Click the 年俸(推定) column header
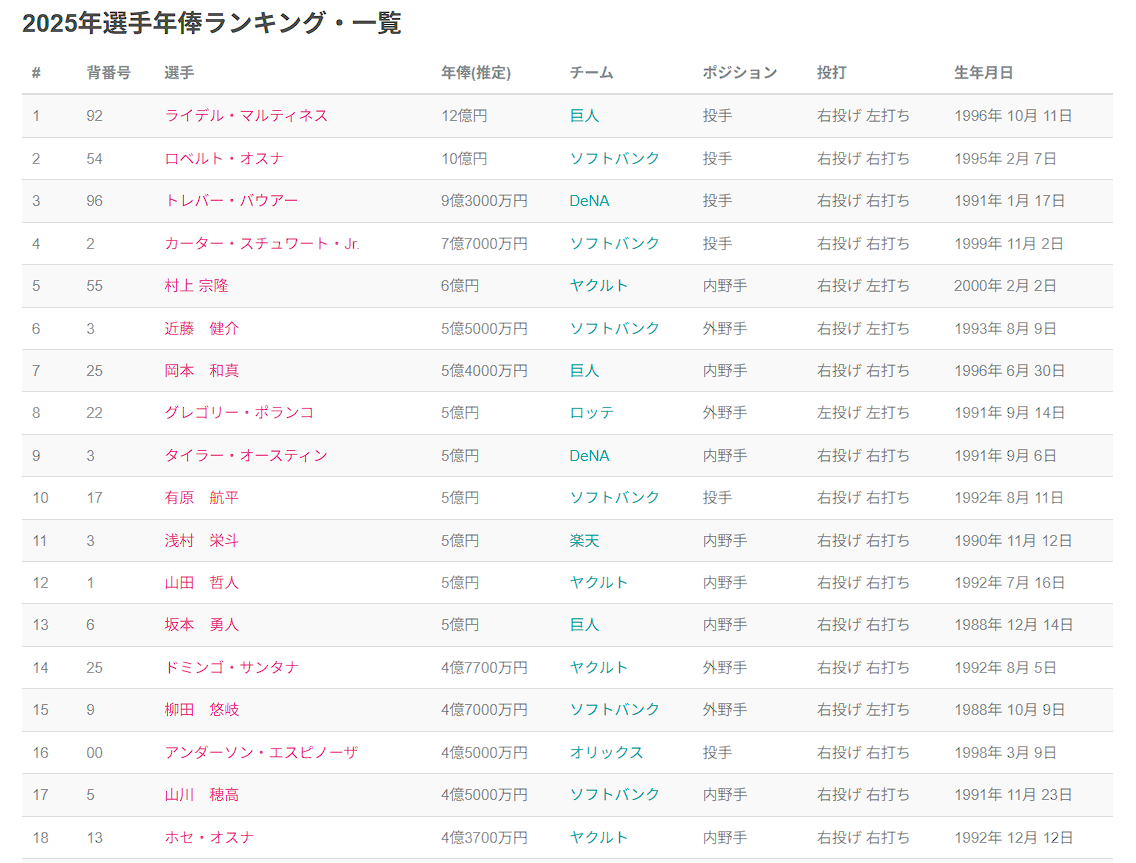 [476, 73]
